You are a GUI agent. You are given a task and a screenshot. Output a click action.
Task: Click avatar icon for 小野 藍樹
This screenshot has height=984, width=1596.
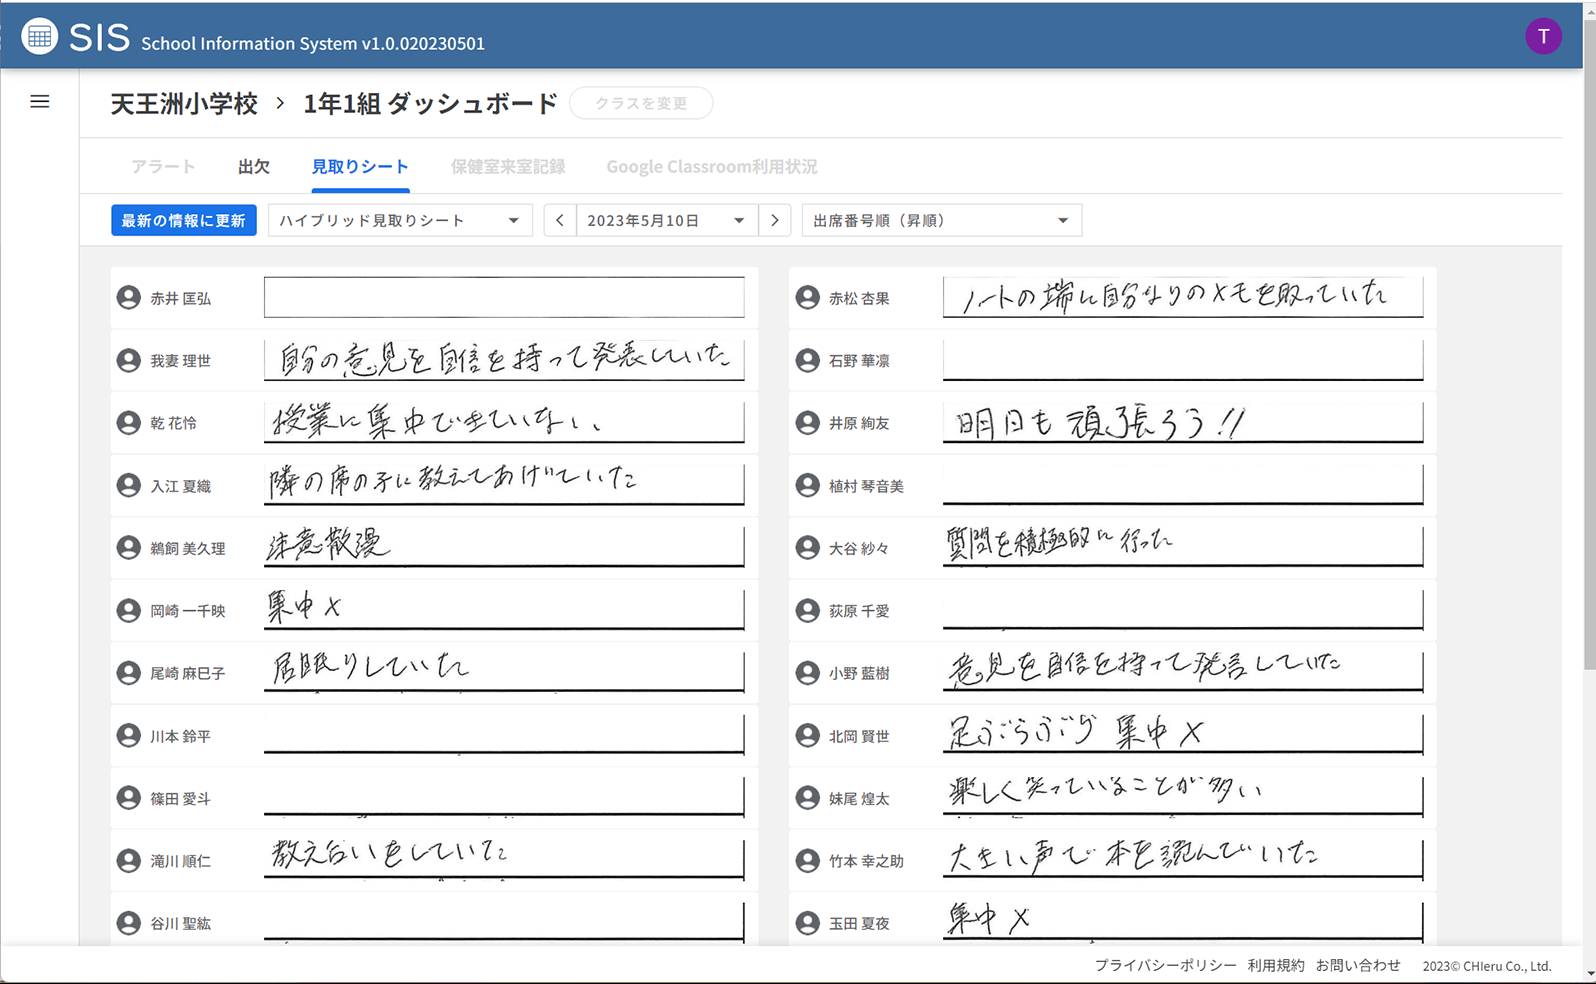click(x=808, y=673)
